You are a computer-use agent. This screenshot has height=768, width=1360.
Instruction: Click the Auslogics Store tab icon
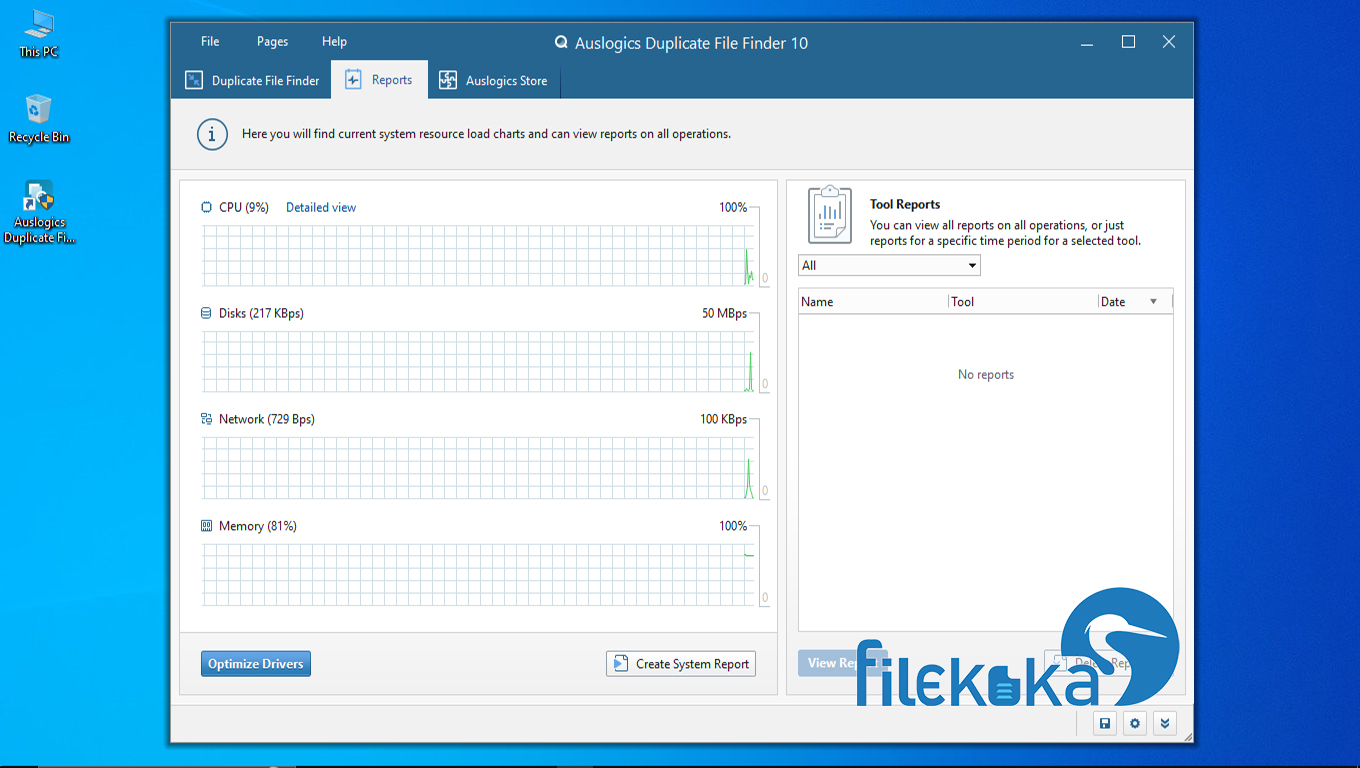pyautogui.click(x=448, y=80)
